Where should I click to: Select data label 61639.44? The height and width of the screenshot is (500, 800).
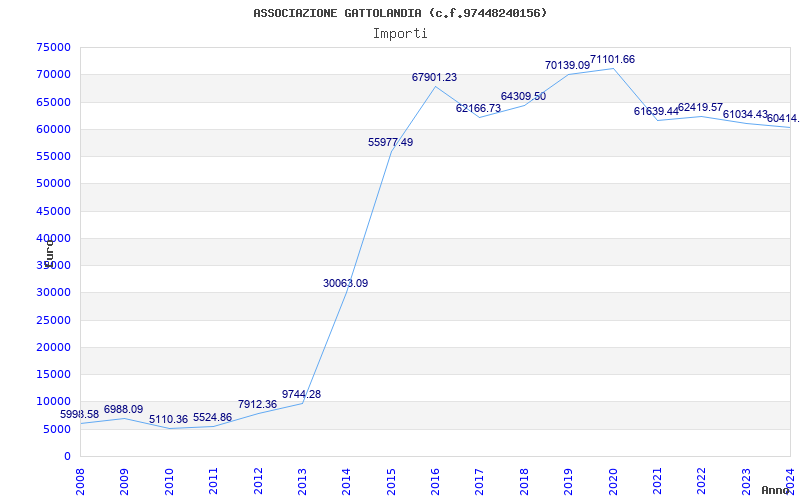(x=657, y=111)
